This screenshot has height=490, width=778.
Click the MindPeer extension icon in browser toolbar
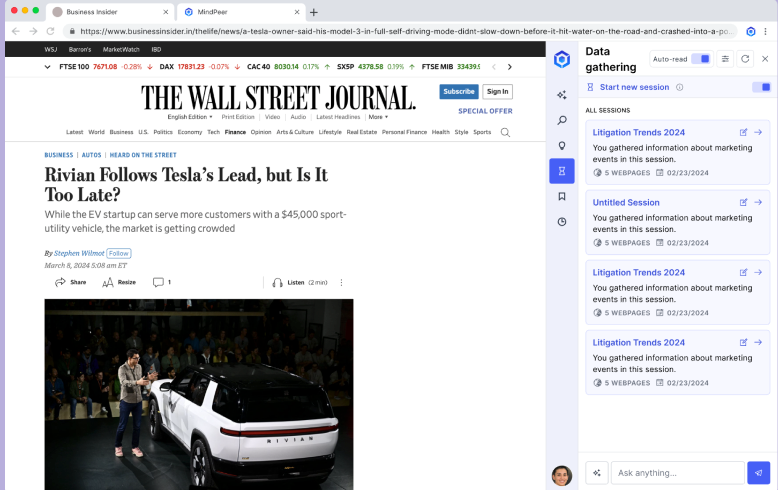click(751, 31)
